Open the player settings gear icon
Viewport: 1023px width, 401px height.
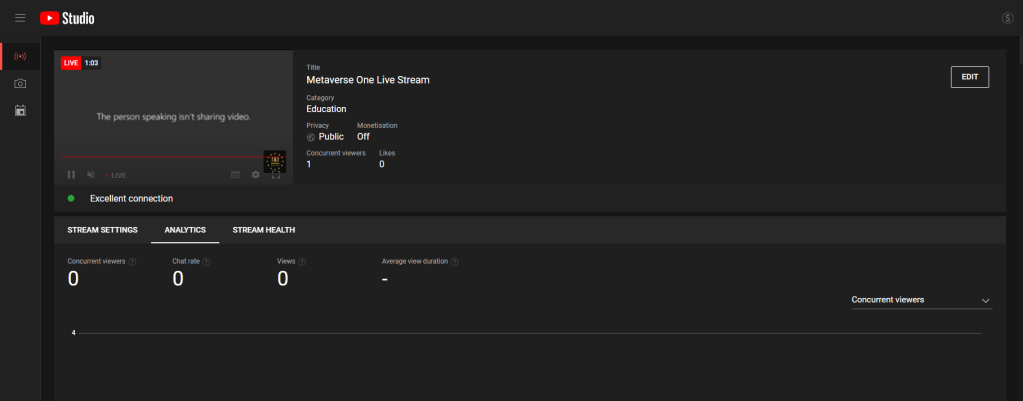click(256, 174)
